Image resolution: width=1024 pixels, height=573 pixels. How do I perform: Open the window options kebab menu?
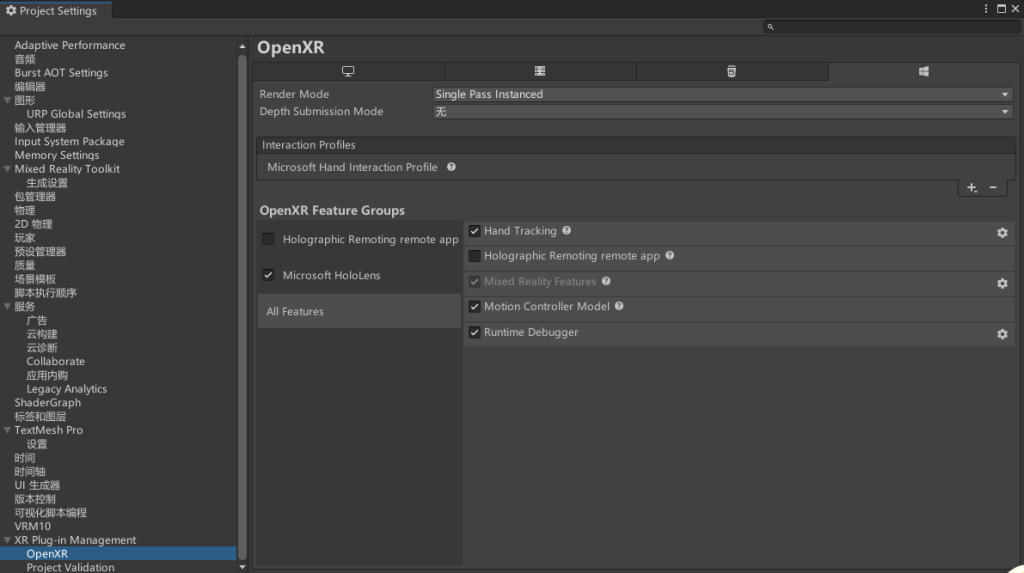(x=986, y=8)
